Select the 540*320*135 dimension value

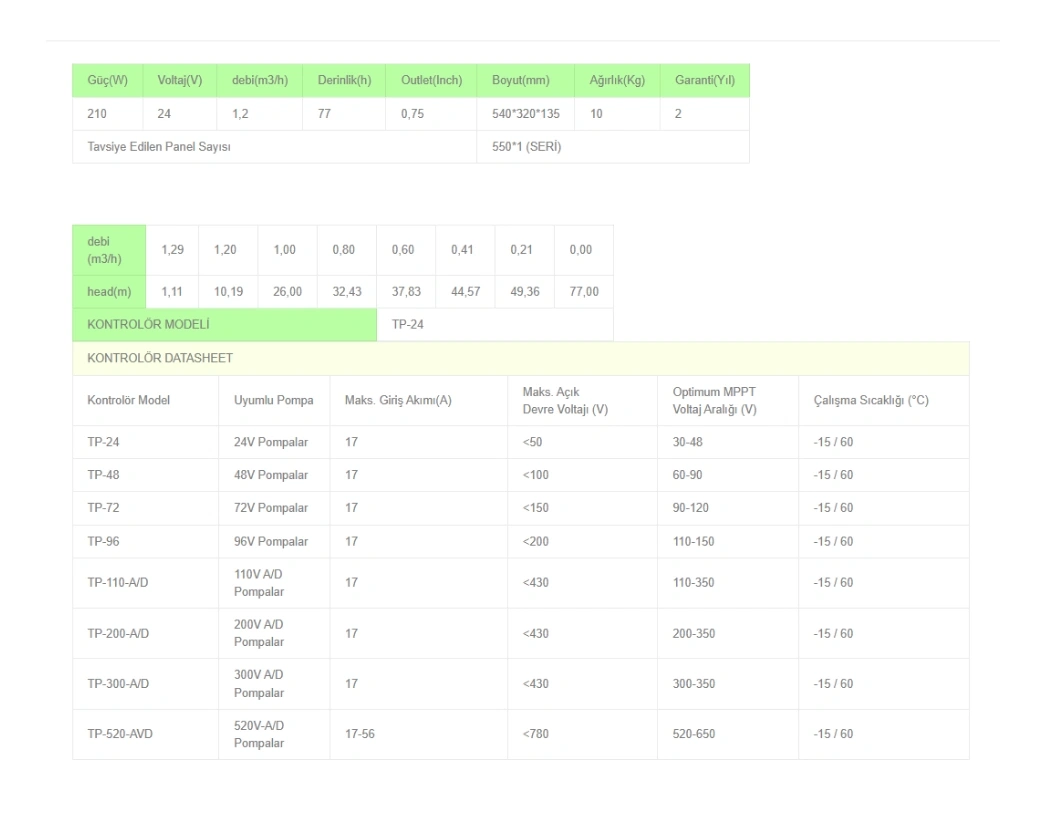(x=526, y=114)
